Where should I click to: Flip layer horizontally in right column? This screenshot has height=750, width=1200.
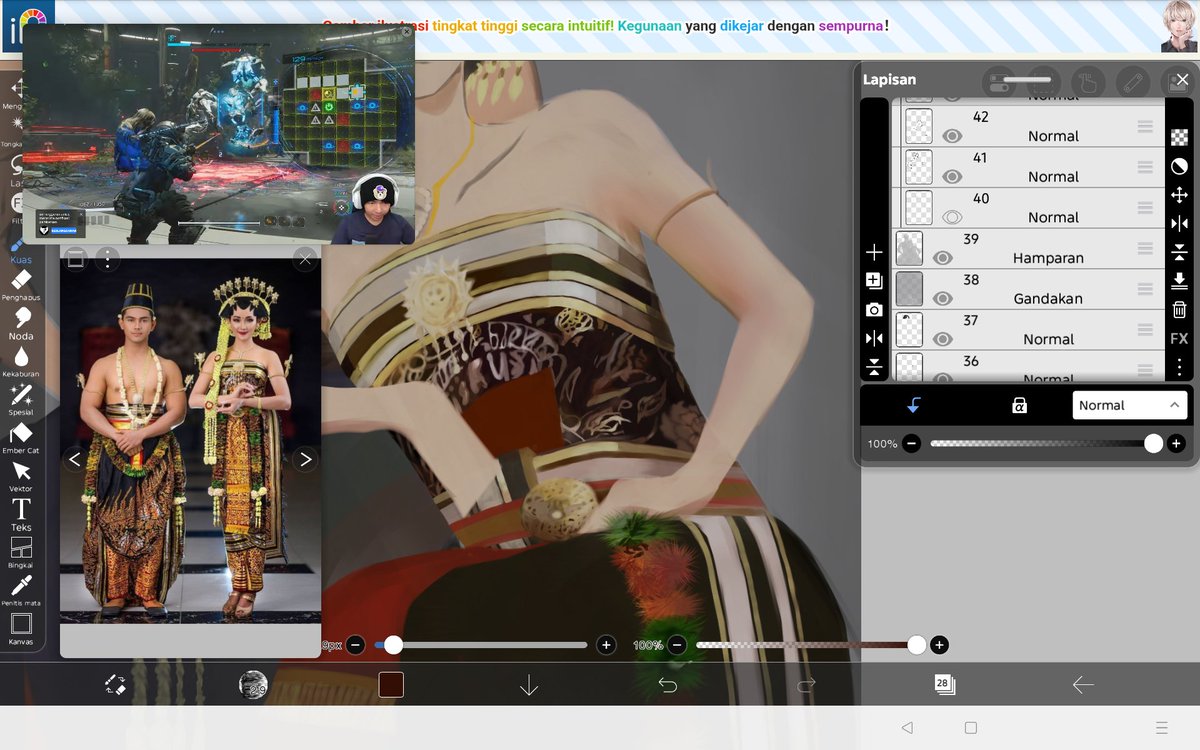pyautogui.click(x=1179, y=224)
